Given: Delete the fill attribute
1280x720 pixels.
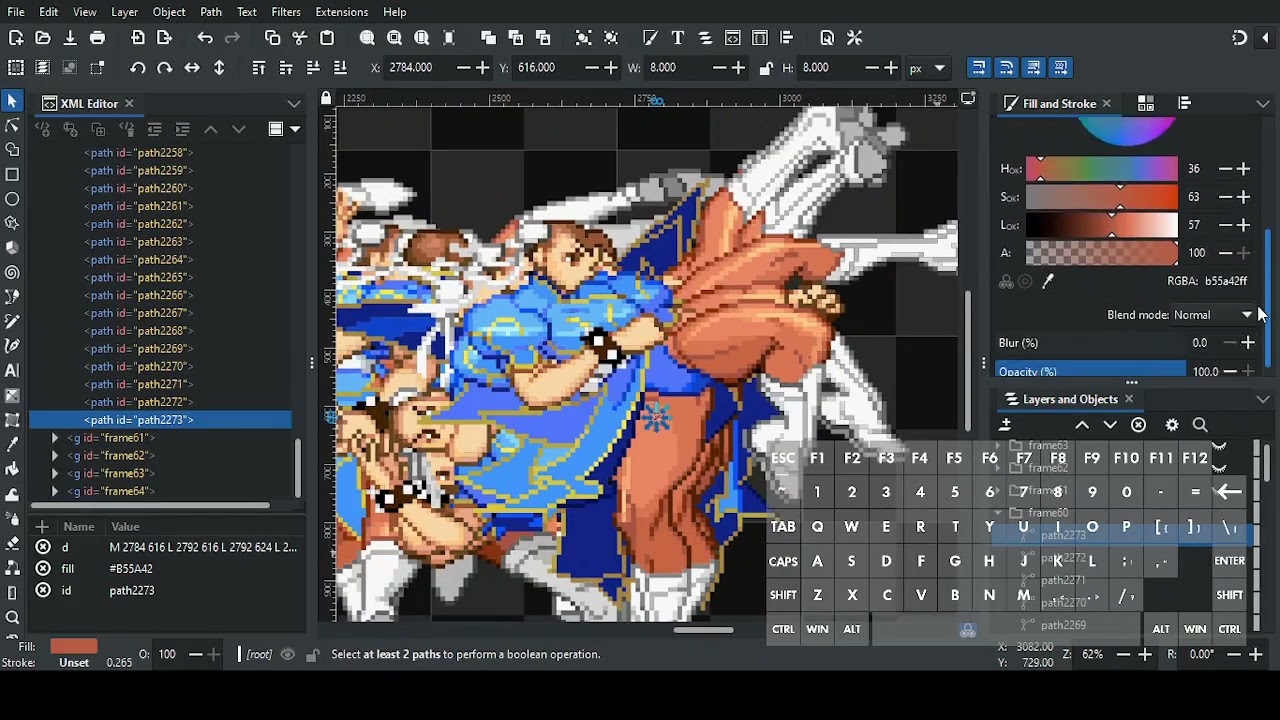Looking at the screenshot, I should pyautogui.click(x=43, y=569).
